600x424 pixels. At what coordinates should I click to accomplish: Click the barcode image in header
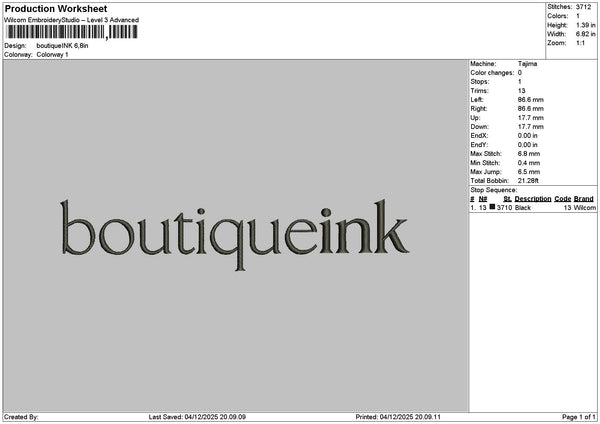coord(72,32)
